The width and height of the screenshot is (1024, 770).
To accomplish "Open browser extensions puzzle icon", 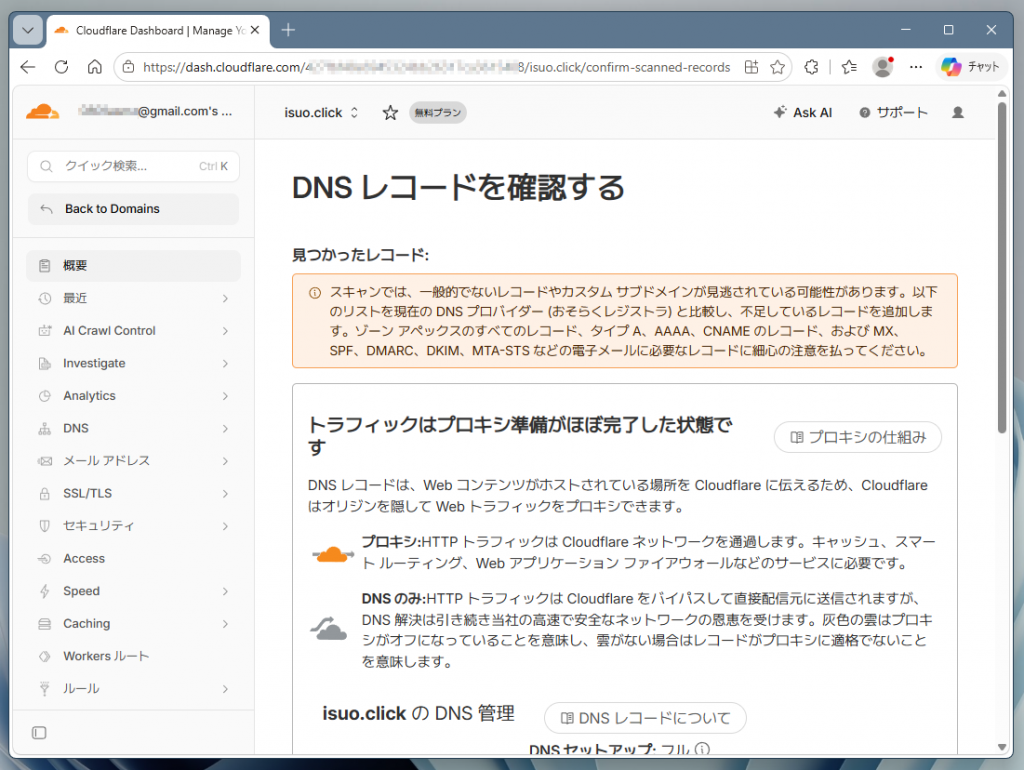I will [811, 67].
